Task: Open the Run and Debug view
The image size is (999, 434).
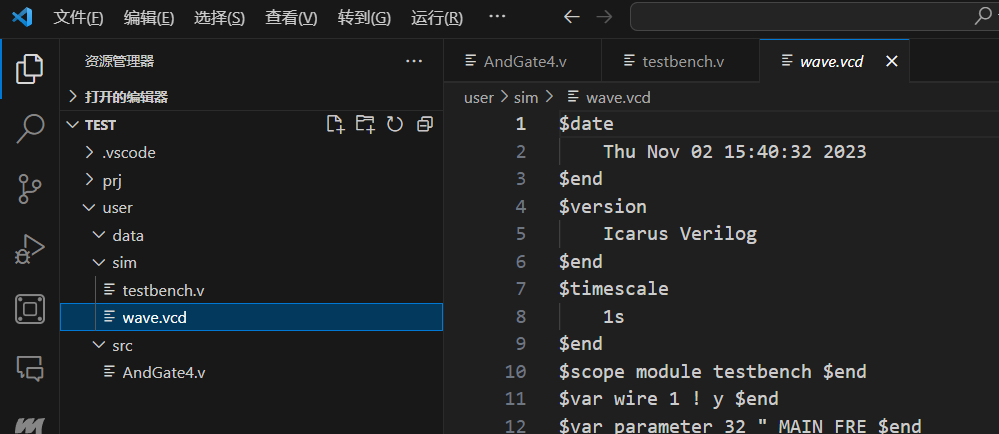Action: [x=30, y=248]
